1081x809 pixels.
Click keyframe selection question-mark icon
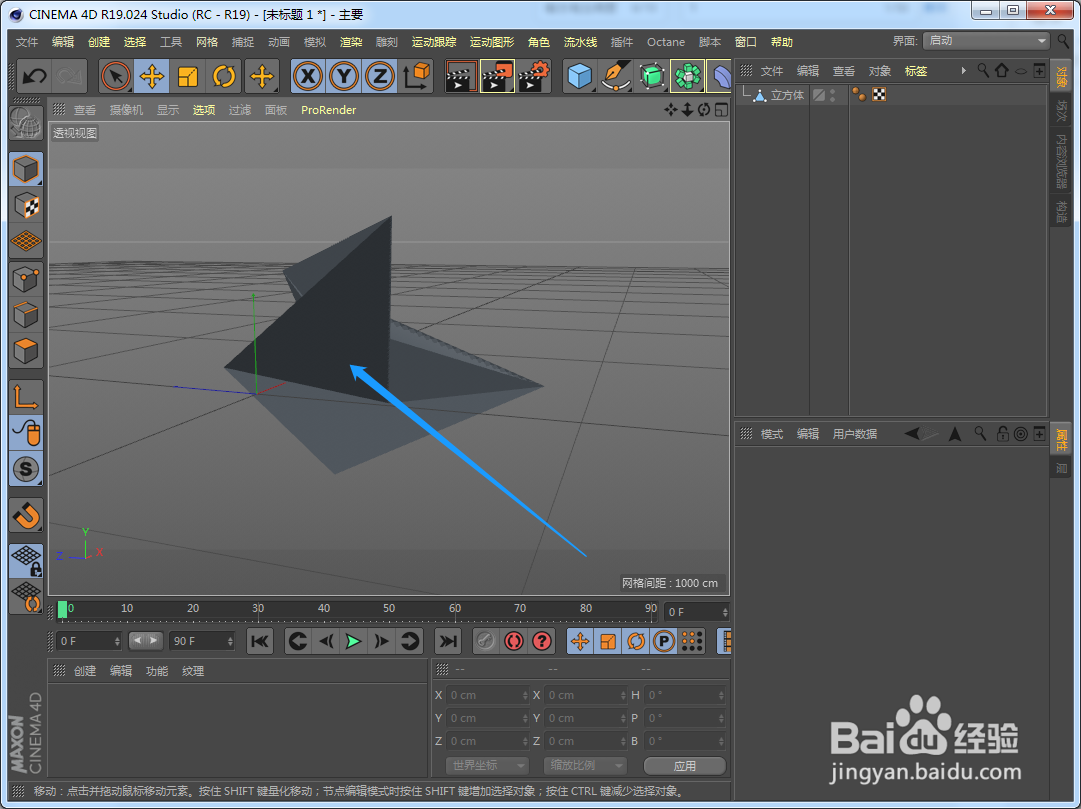pyautogui.click(x=542, y=641)
